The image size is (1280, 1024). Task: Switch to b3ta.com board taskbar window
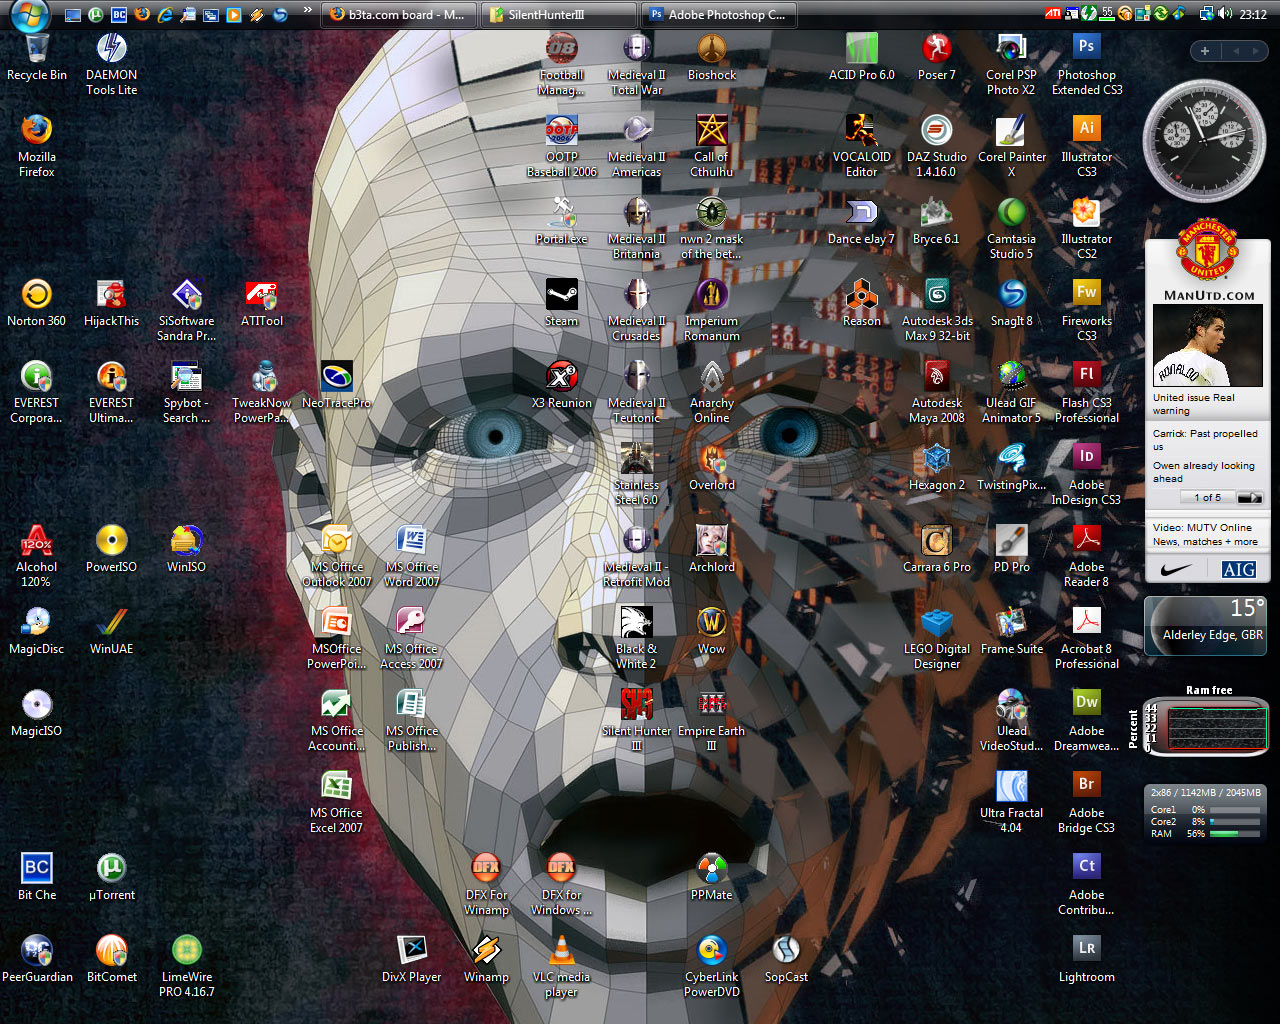tap(399, 14)
